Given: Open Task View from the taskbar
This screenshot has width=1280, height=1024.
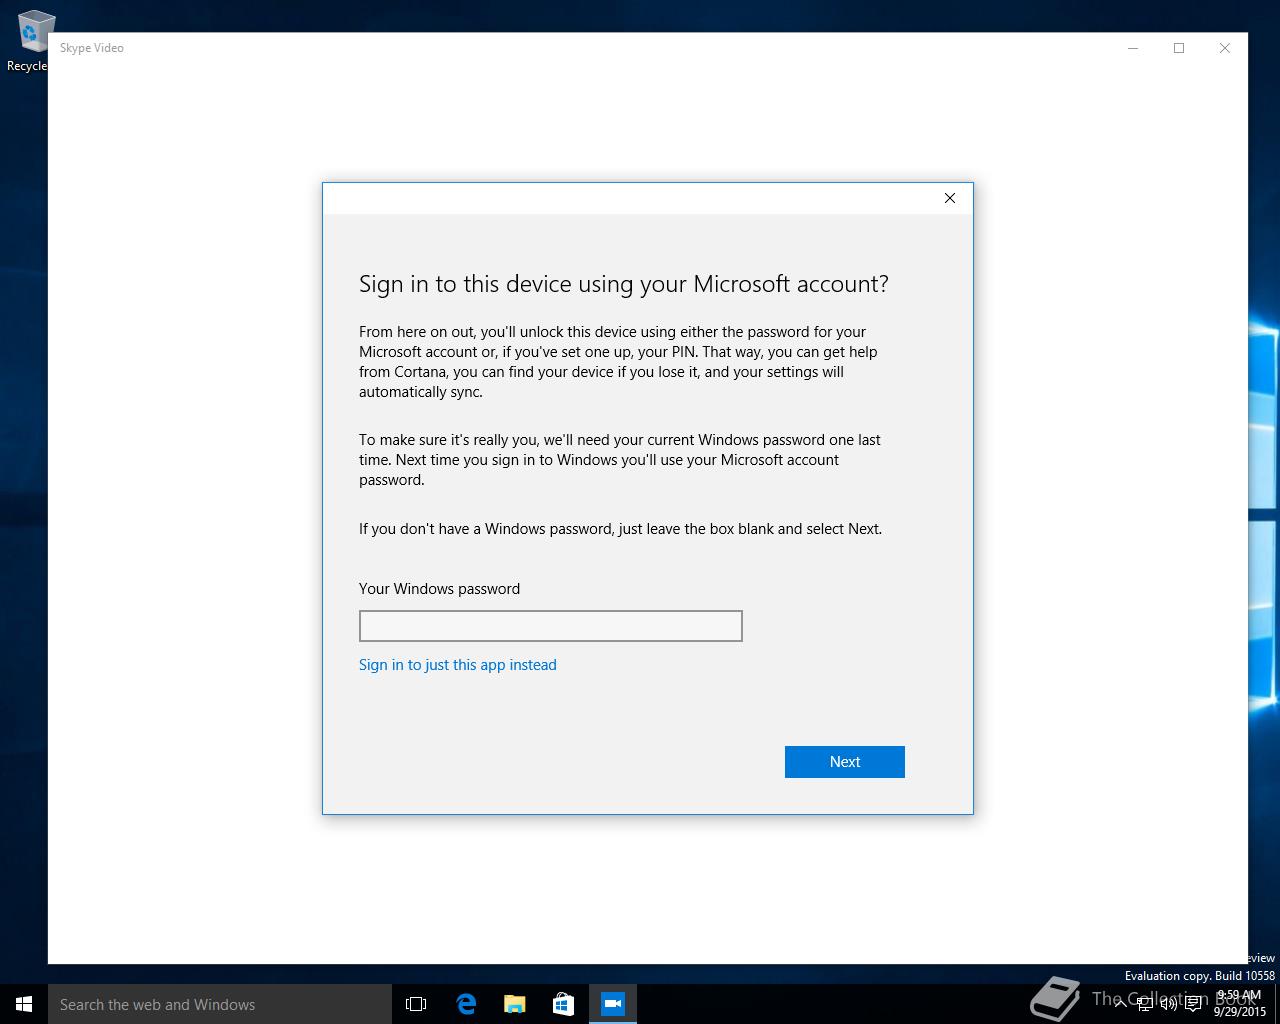Looking at the screenshot, I should click(x=416, y=1004).
